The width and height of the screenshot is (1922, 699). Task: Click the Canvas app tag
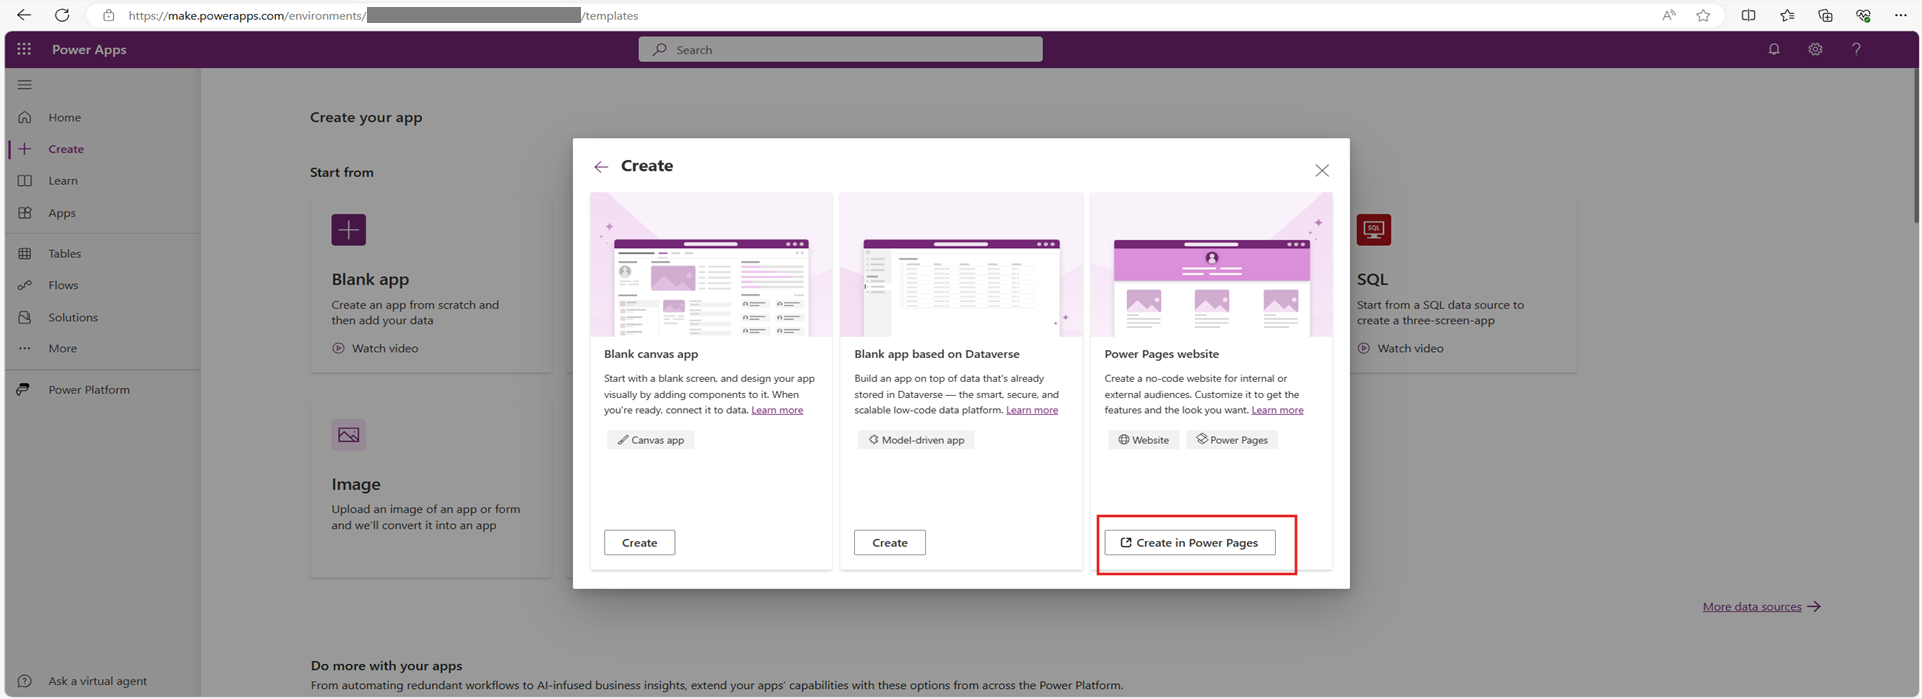[651, 440]
